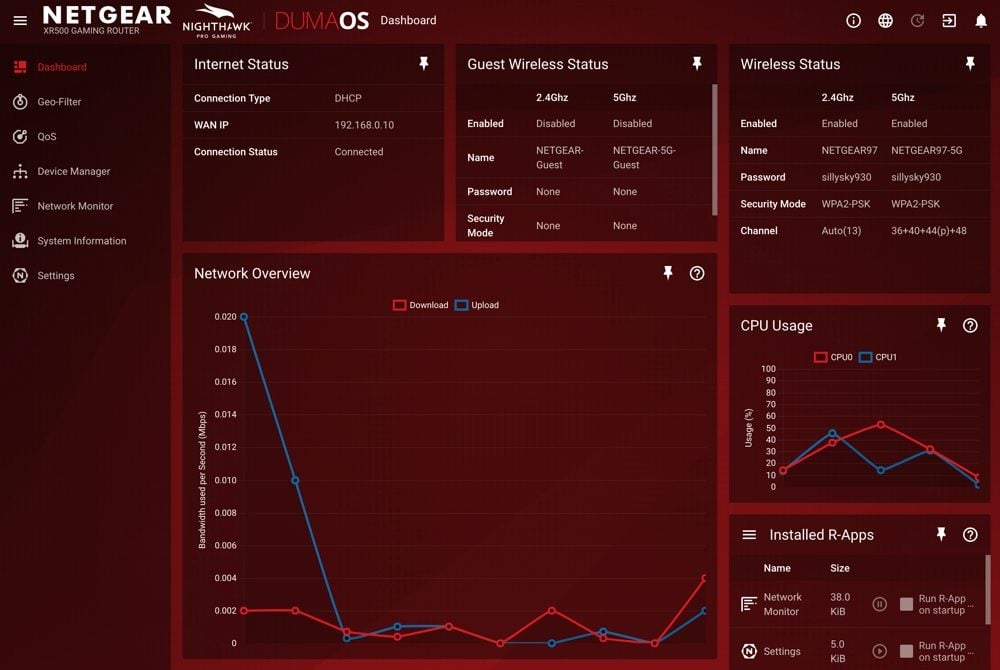Image resolution: width=1000 pixels, height=670 pixels.
Task: Toggle the CPU1 series in CPU legend
Action: click(878, 357)
